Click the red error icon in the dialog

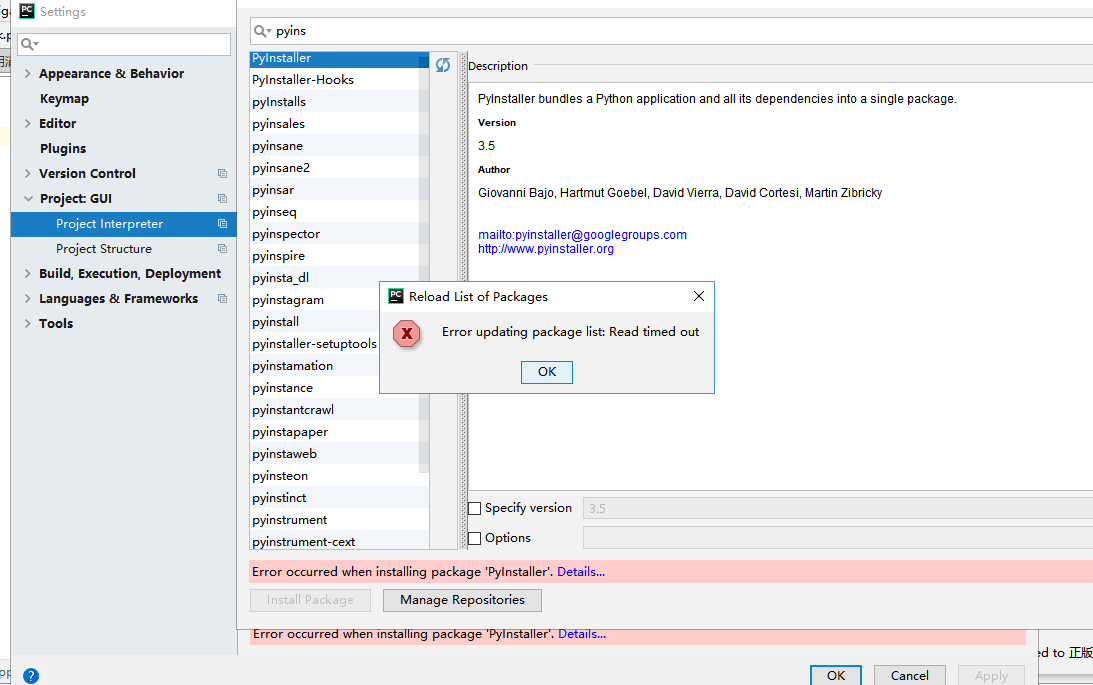406,334
